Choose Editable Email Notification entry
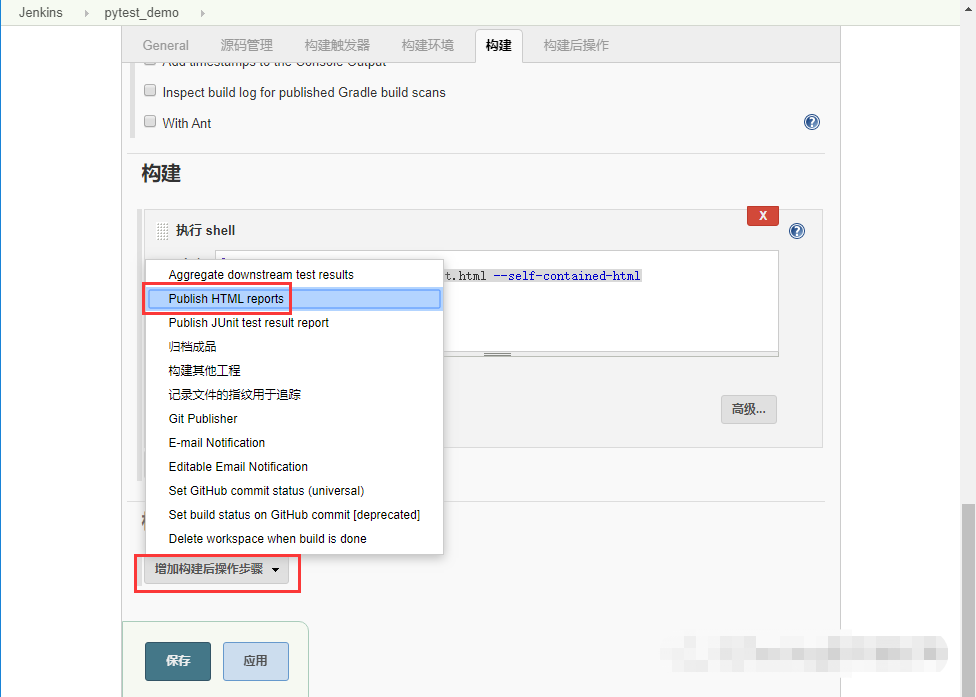This screenshot has width=976, height=697. [294, 467]
